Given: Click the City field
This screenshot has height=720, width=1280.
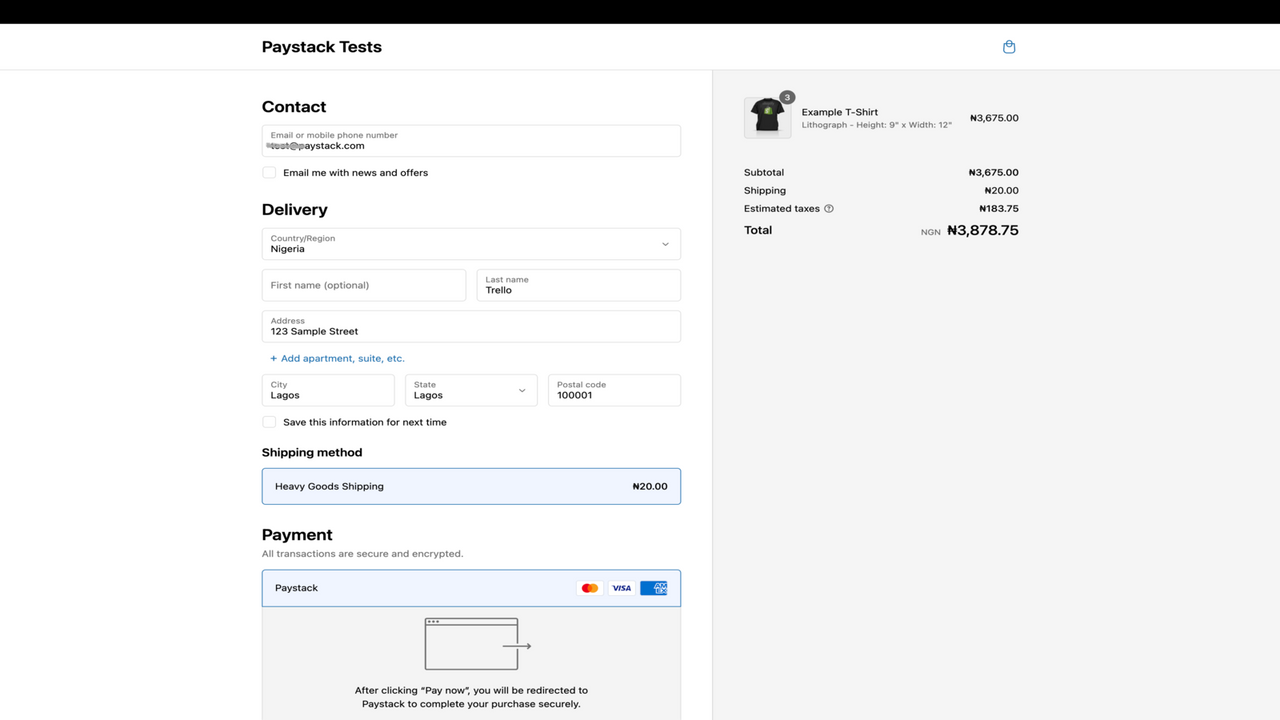Looking at the screenshot, I should pyautogui.click(x=328, y=390).
